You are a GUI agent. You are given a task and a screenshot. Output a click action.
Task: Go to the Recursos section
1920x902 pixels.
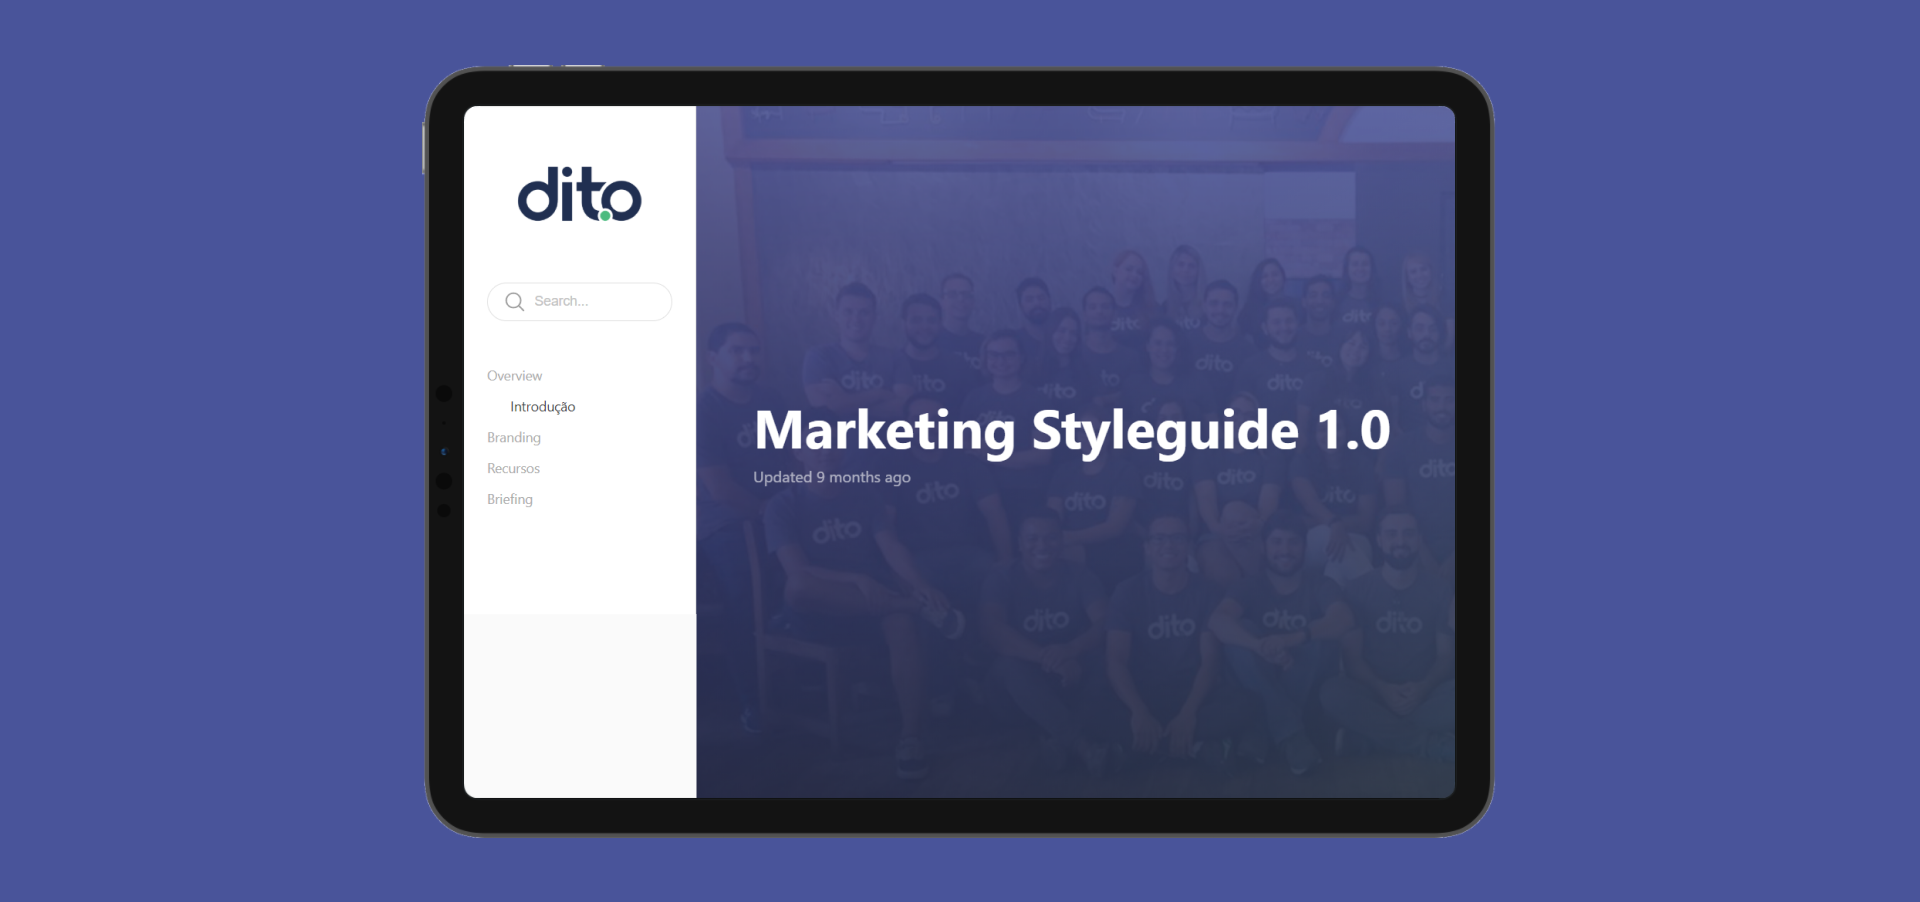(513, 469)
